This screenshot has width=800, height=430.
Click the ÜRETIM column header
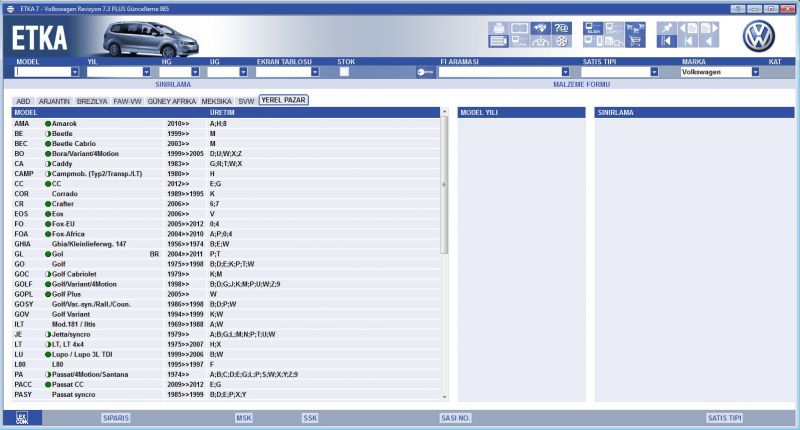pyautogui.click(x=222, y=112)
